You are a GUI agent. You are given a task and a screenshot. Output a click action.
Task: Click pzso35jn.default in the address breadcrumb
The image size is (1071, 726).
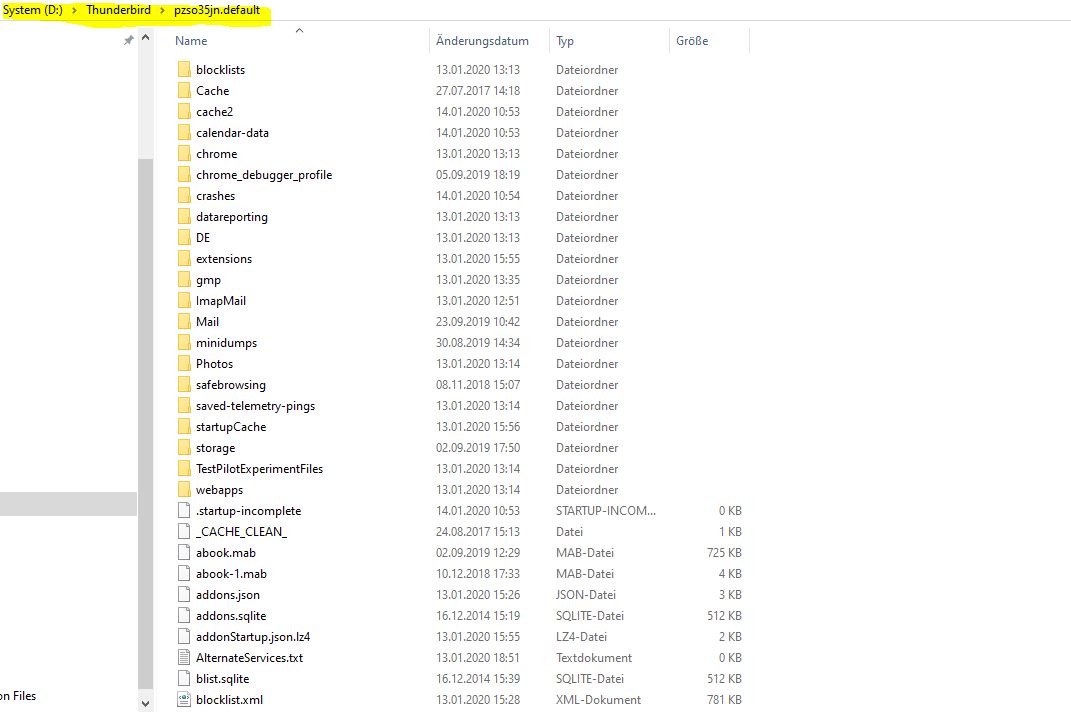(217, 10)
